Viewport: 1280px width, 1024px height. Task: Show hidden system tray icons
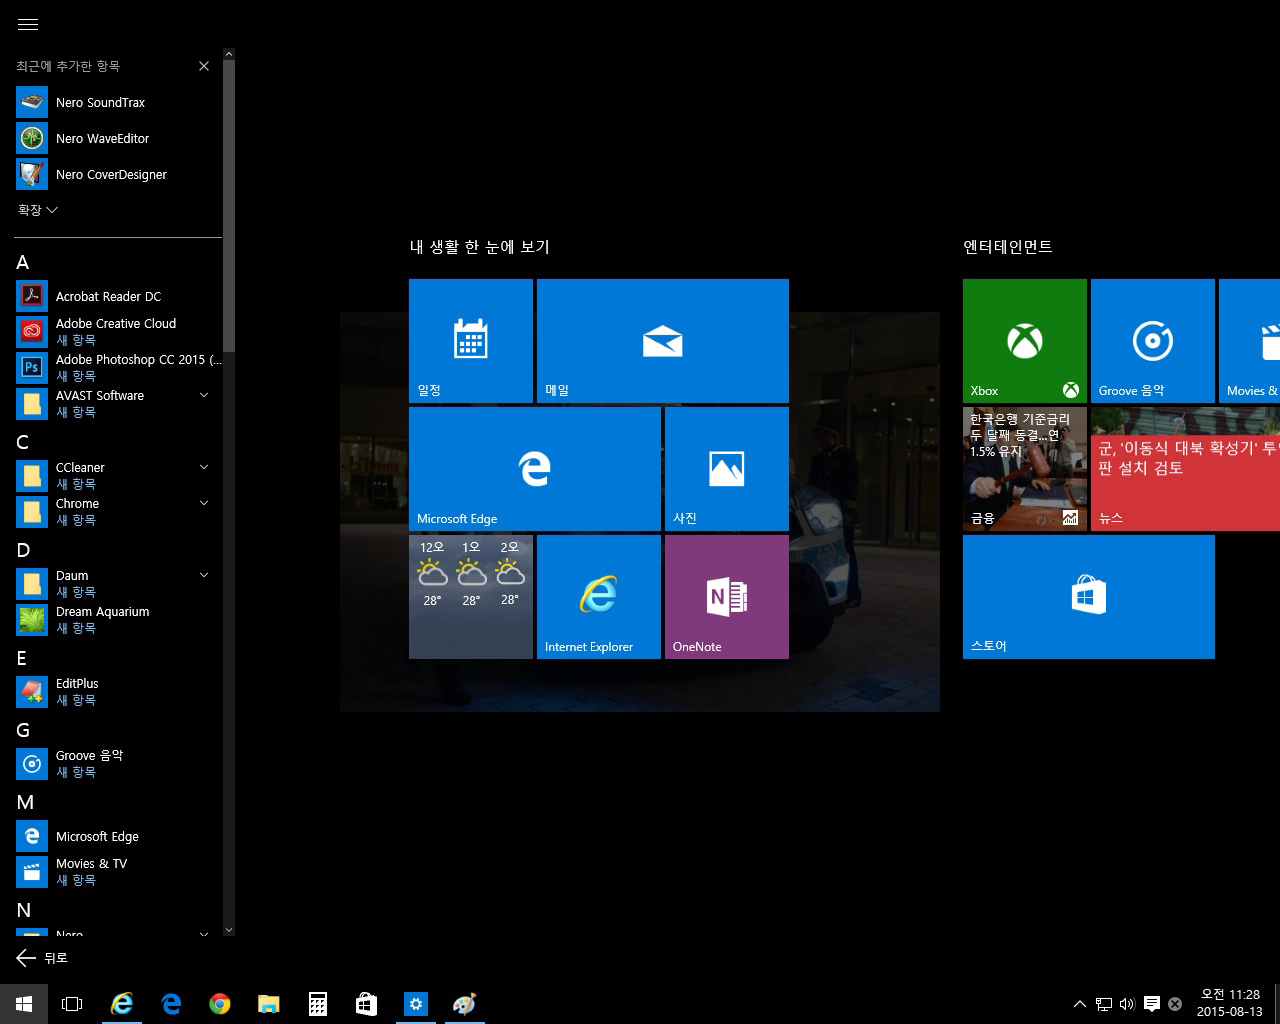[x=1080, y=1004]
